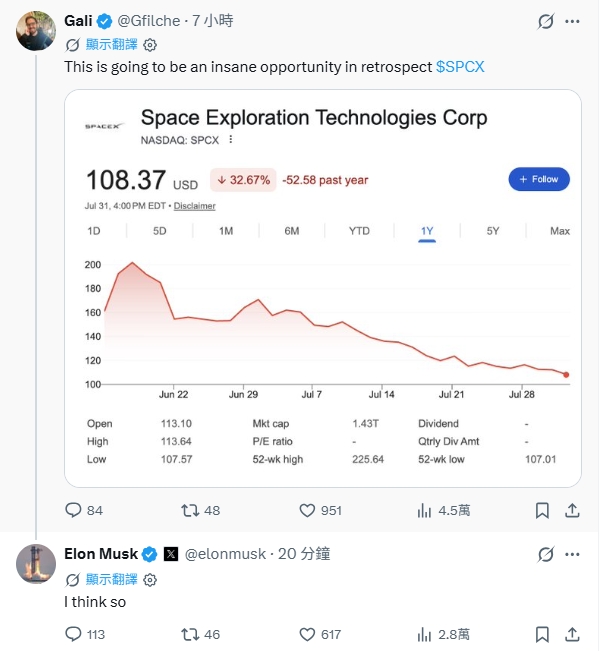Bookmark Elon Musk's reply
The image size is (601, 651).
tap(542, 634)
